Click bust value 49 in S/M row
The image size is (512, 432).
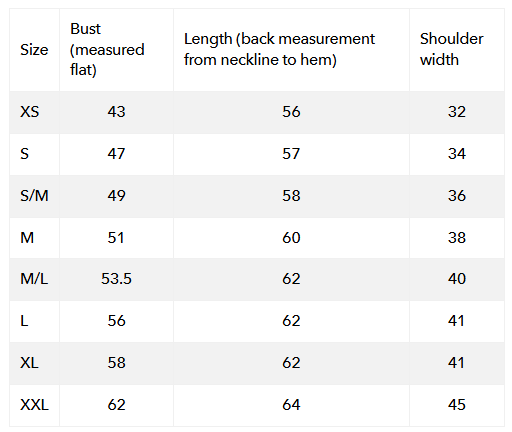[x=116, y=196]
